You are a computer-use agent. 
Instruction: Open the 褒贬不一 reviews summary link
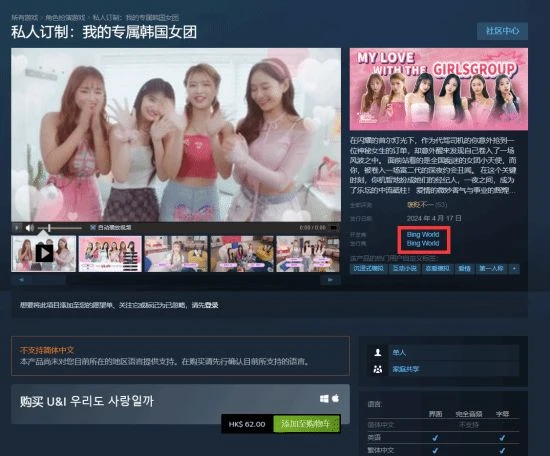coord(420,204)
